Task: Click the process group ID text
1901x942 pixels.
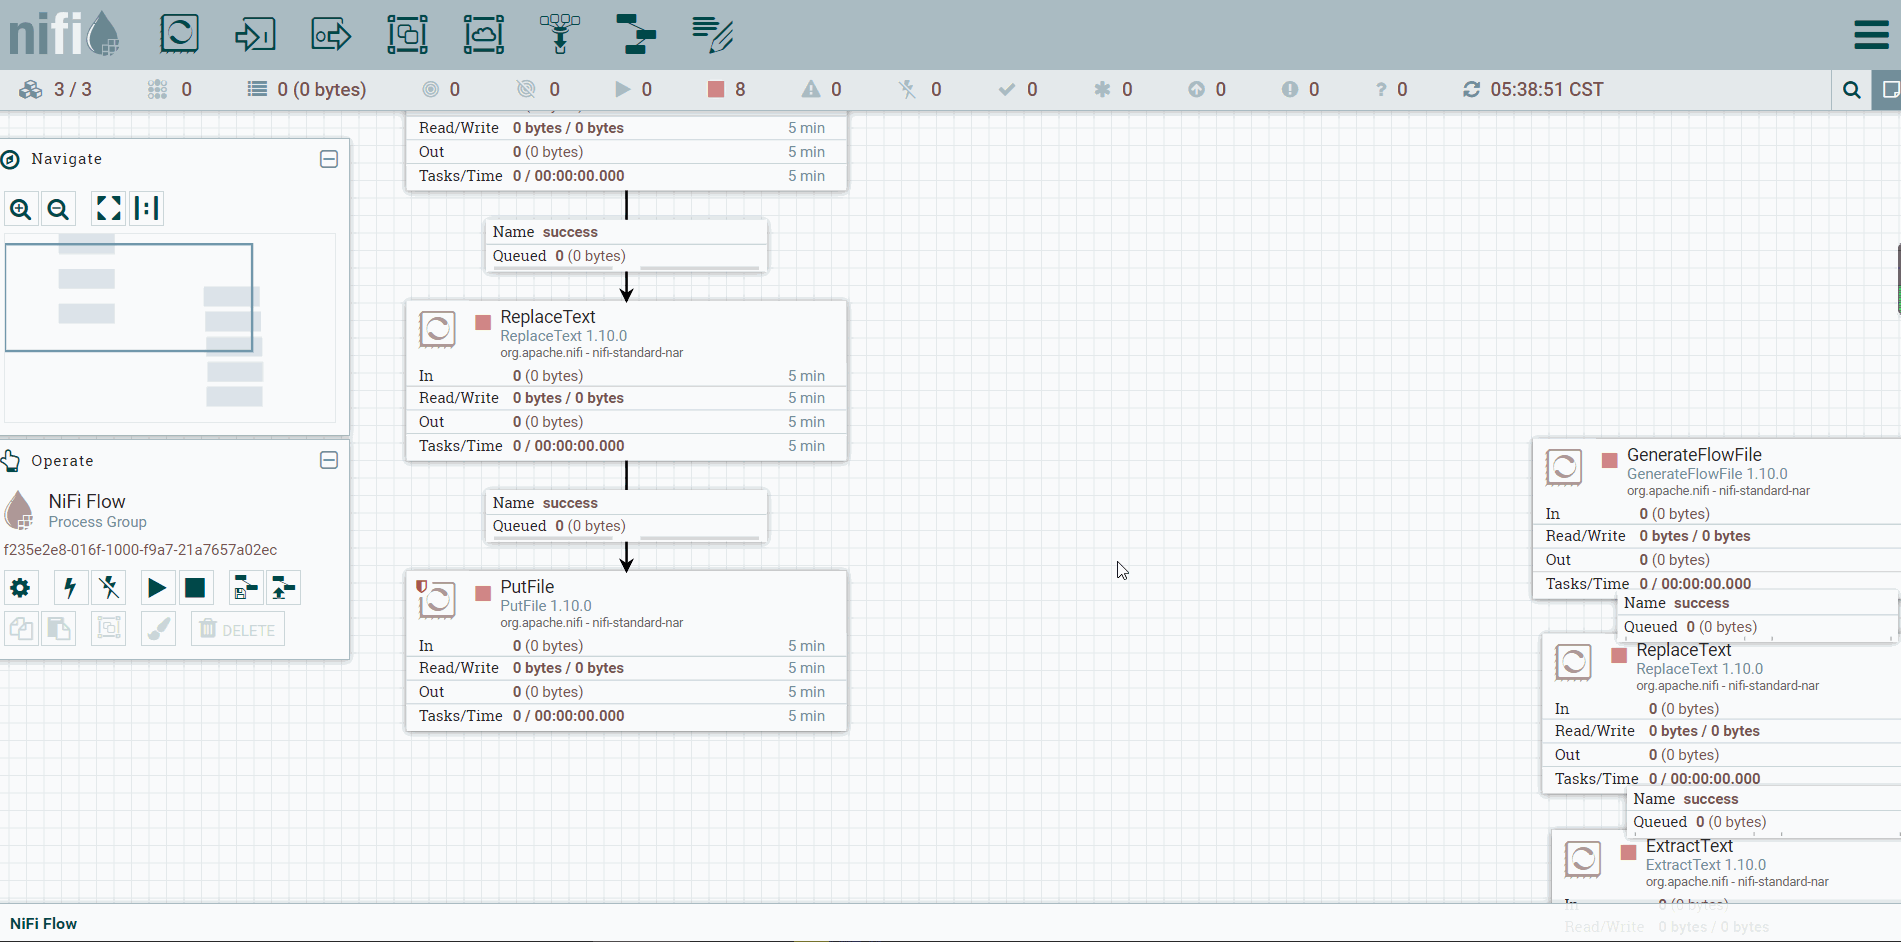Action: click(140, 550)
